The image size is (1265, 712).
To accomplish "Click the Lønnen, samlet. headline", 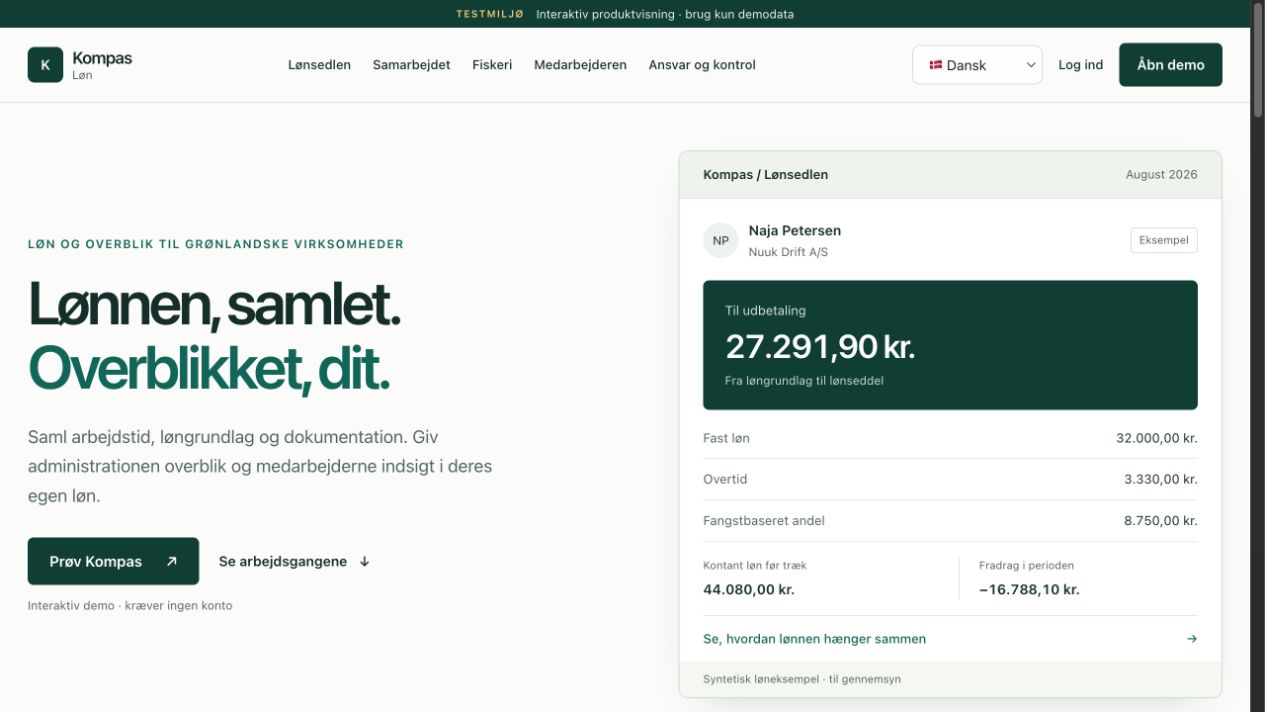I will (214, 305).
